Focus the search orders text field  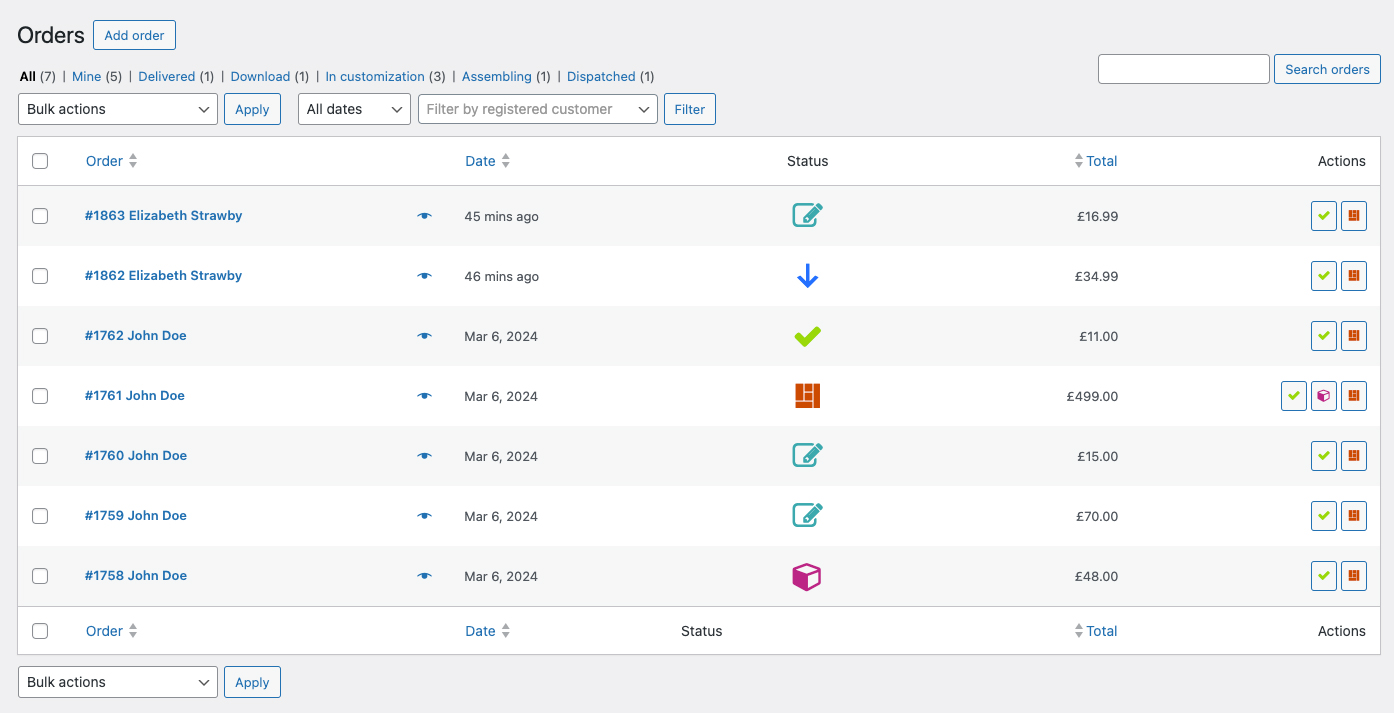(1183, 69)
